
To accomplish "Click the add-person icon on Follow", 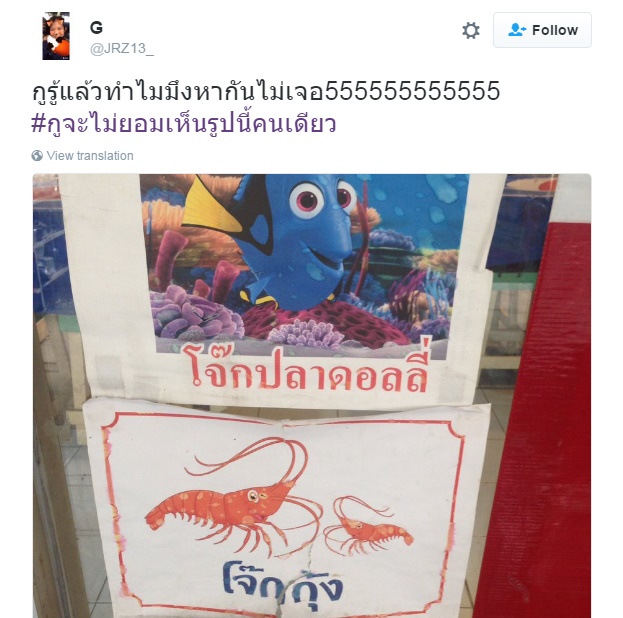I will tap(517, 30).
